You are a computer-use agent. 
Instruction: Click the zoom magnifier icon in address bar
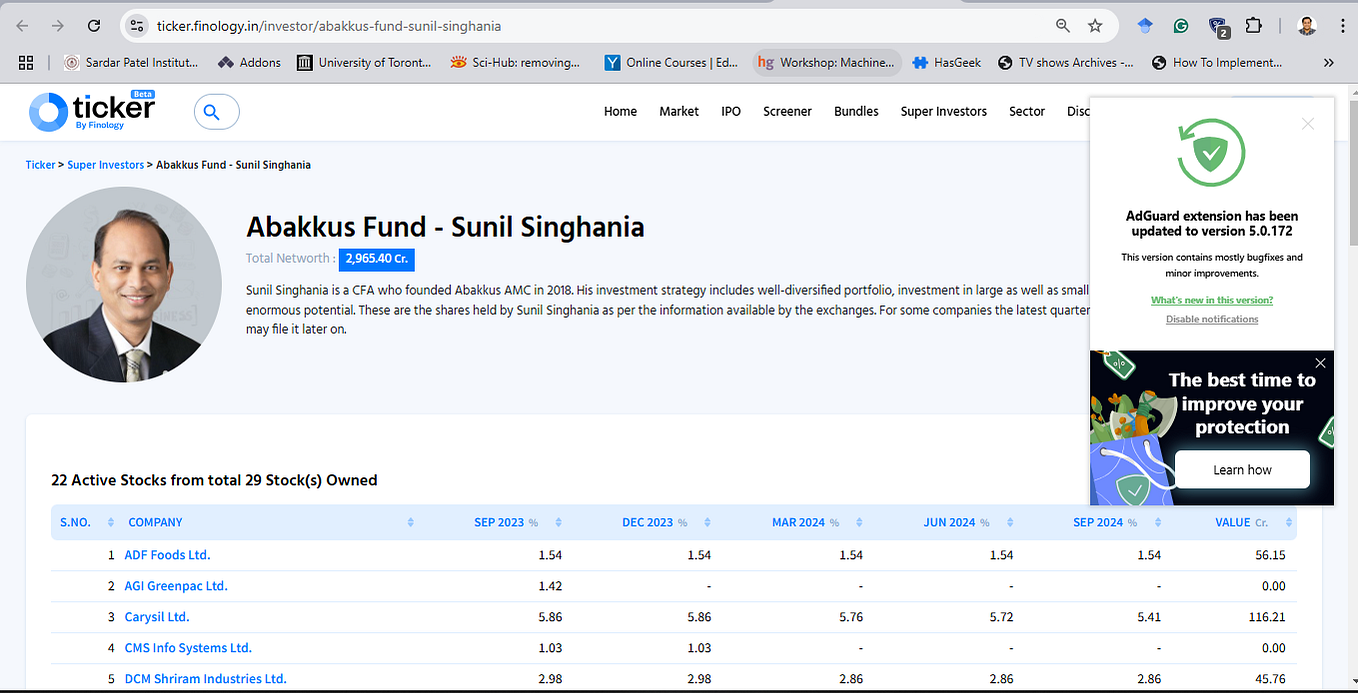click(x=1063, y=26)
